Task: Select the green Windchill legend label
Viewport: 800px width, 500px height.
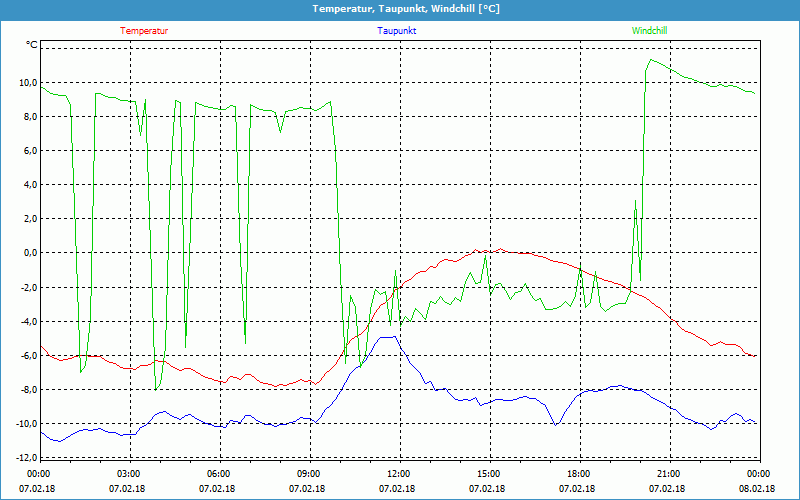Action: tap(649, 30)
